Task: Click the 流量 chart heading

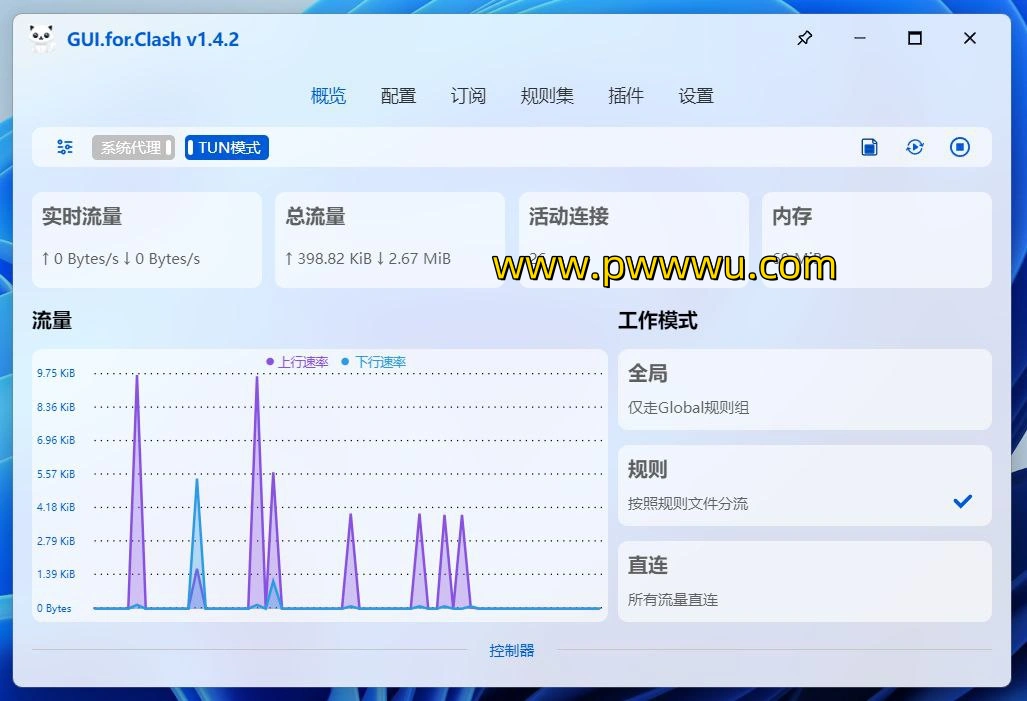Action: (x=52, y=320)
